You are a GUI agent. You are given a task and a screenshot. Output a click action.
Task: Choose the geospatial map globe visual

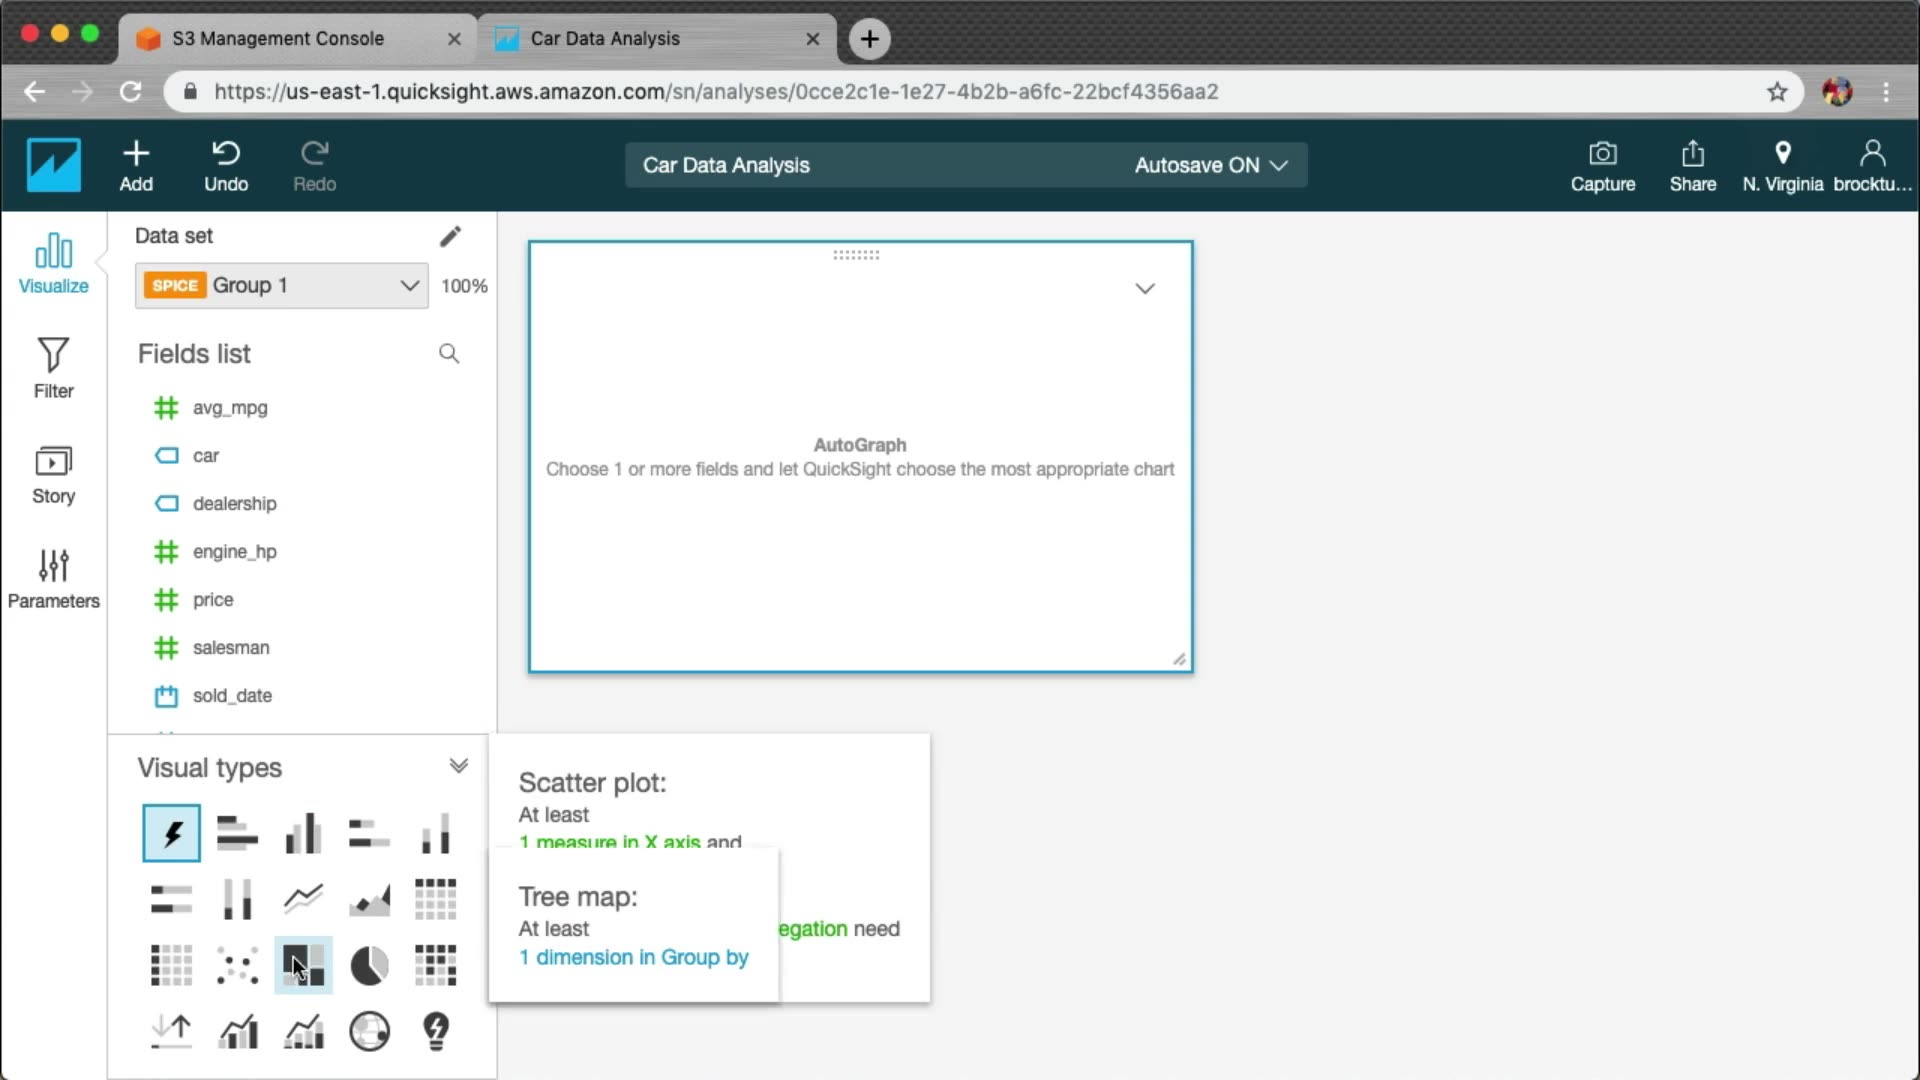(x=369, y=1031)
